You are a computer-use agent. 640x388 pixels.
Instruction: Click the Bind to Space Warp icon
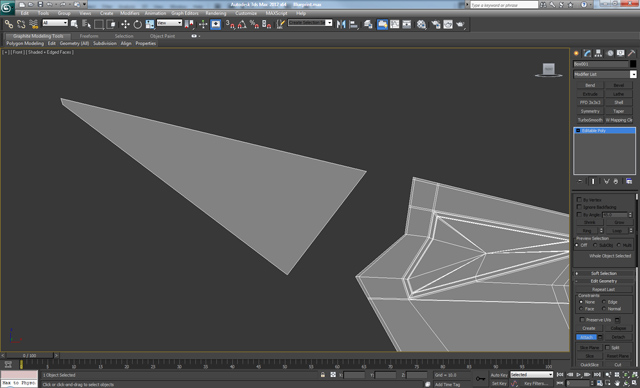[x=33, y=24]
